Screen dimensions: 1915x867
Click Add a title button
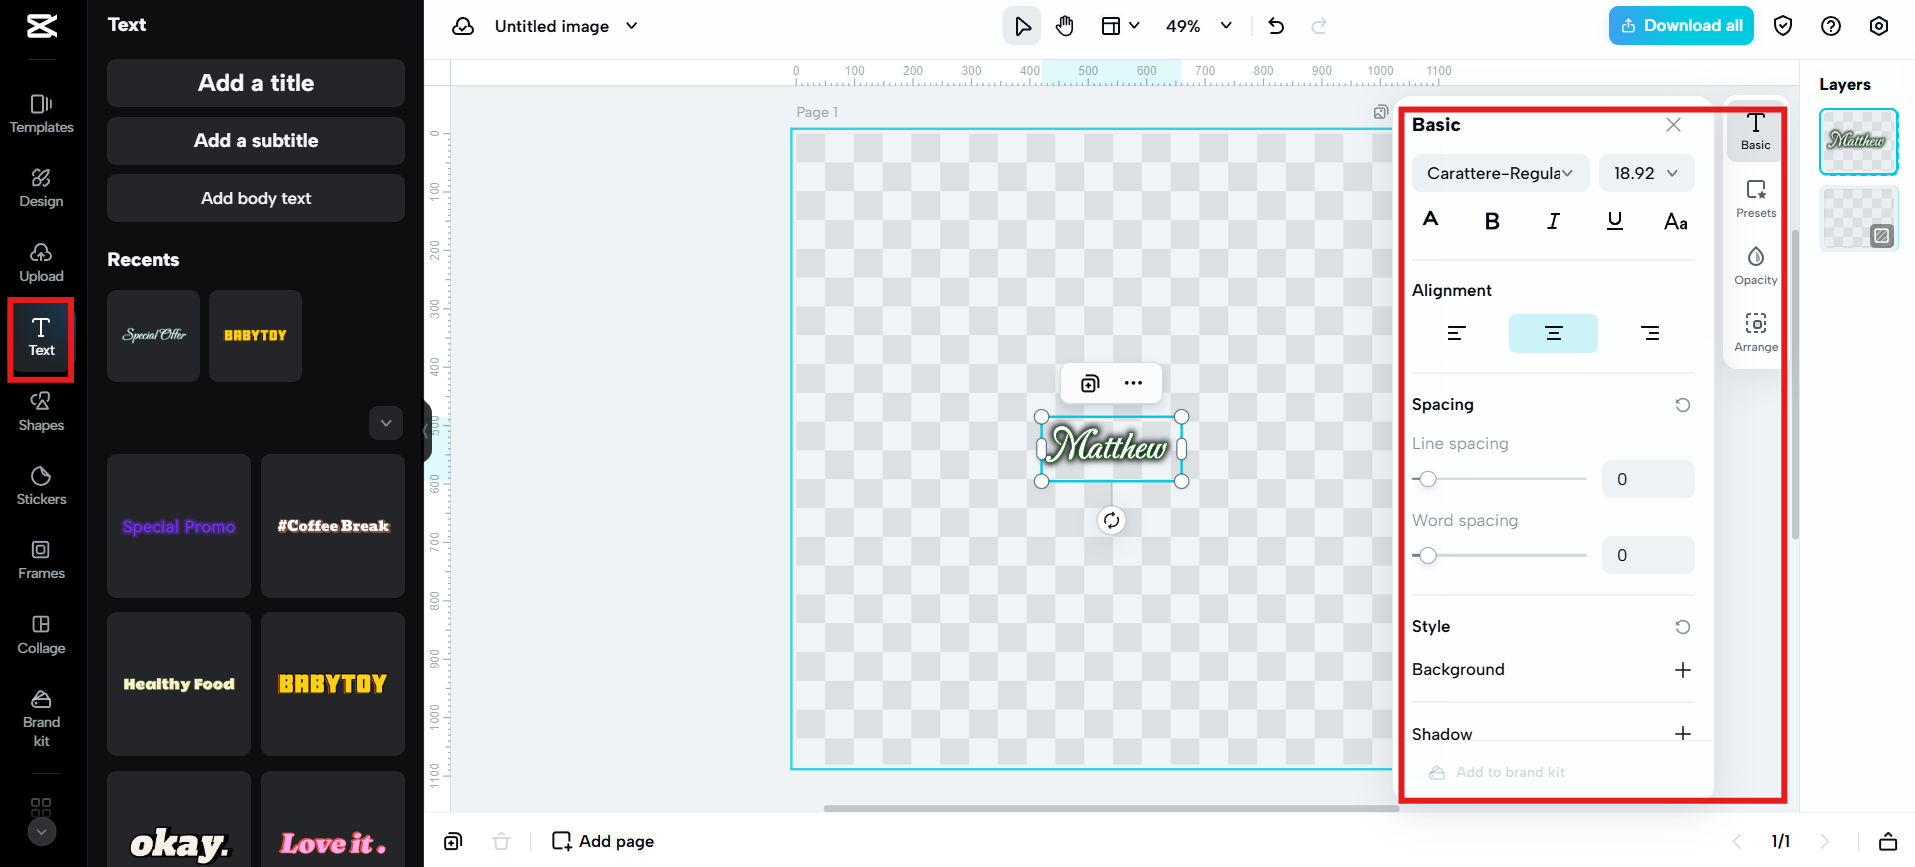256,83
